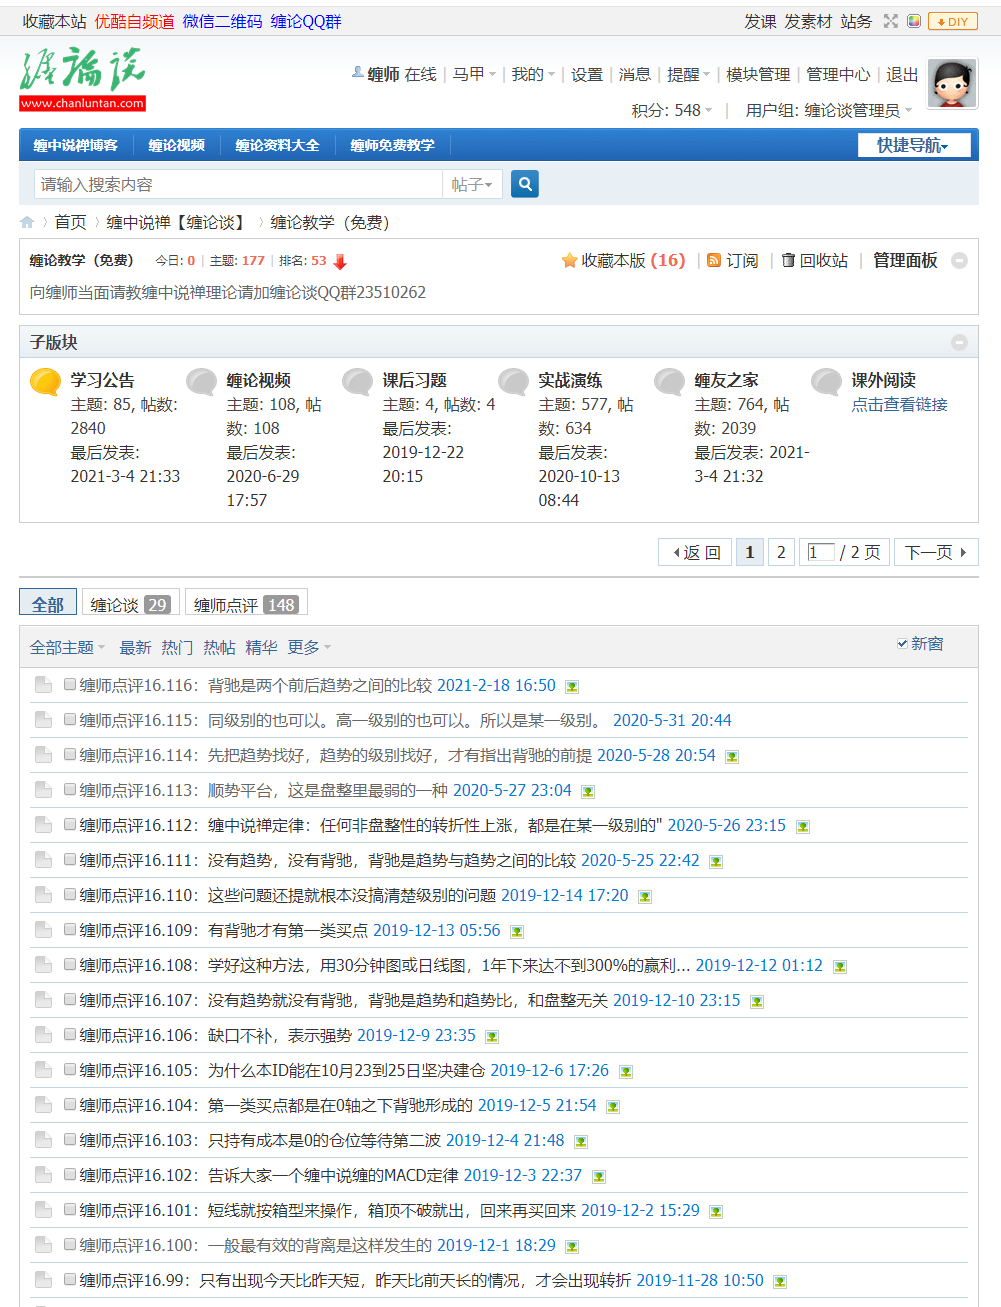The image size is (1001, 1307).
Task: Open the 全部主题 filter dropdown
Action: [x=67, y=648]
